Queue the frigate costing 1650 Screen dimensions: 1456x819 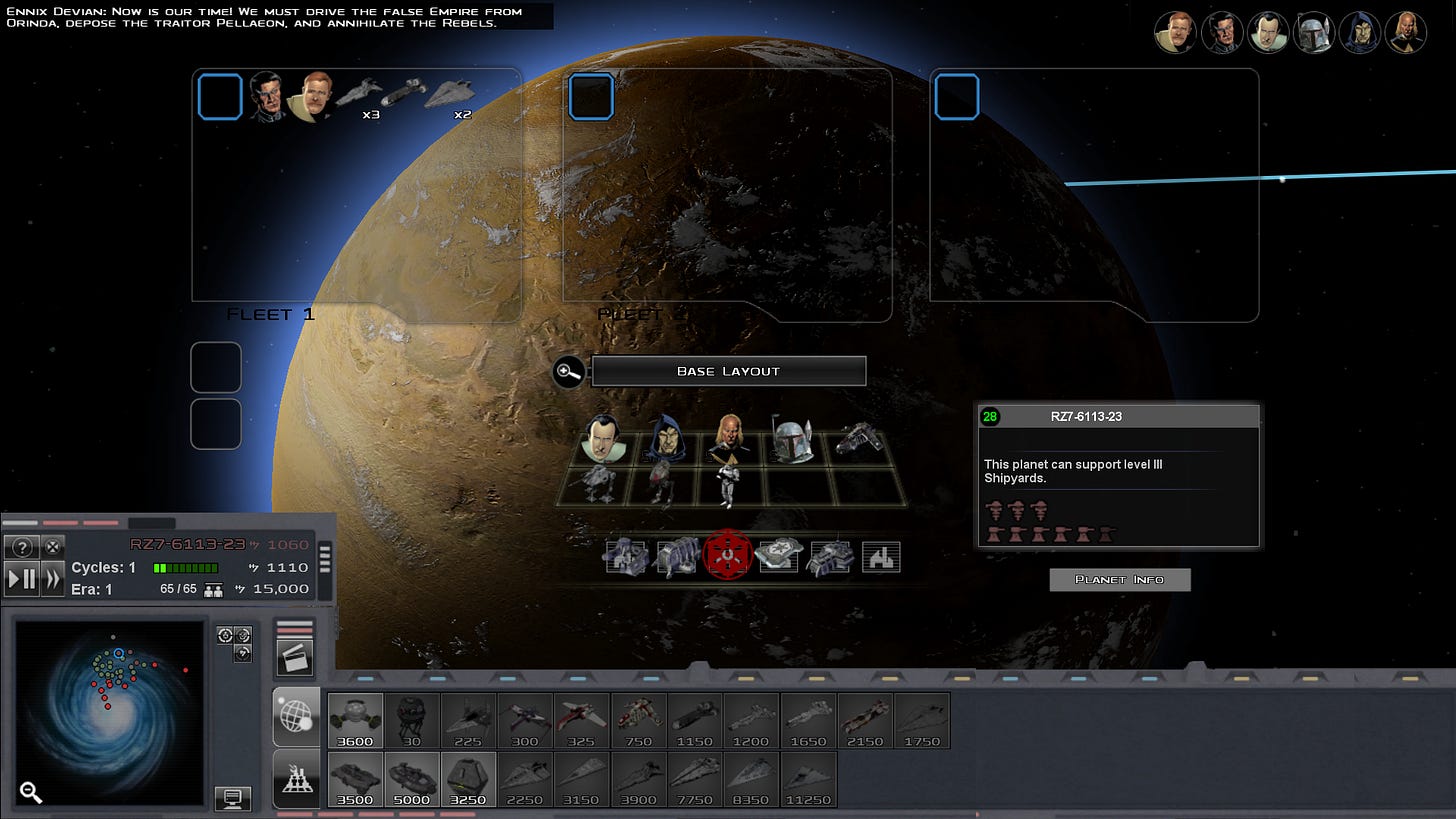click(808, 721)
